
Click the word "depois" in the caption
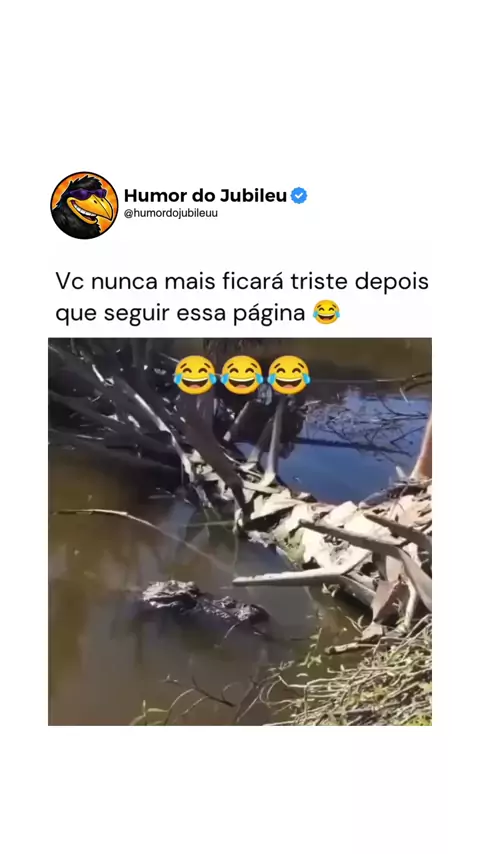point(392,283)
